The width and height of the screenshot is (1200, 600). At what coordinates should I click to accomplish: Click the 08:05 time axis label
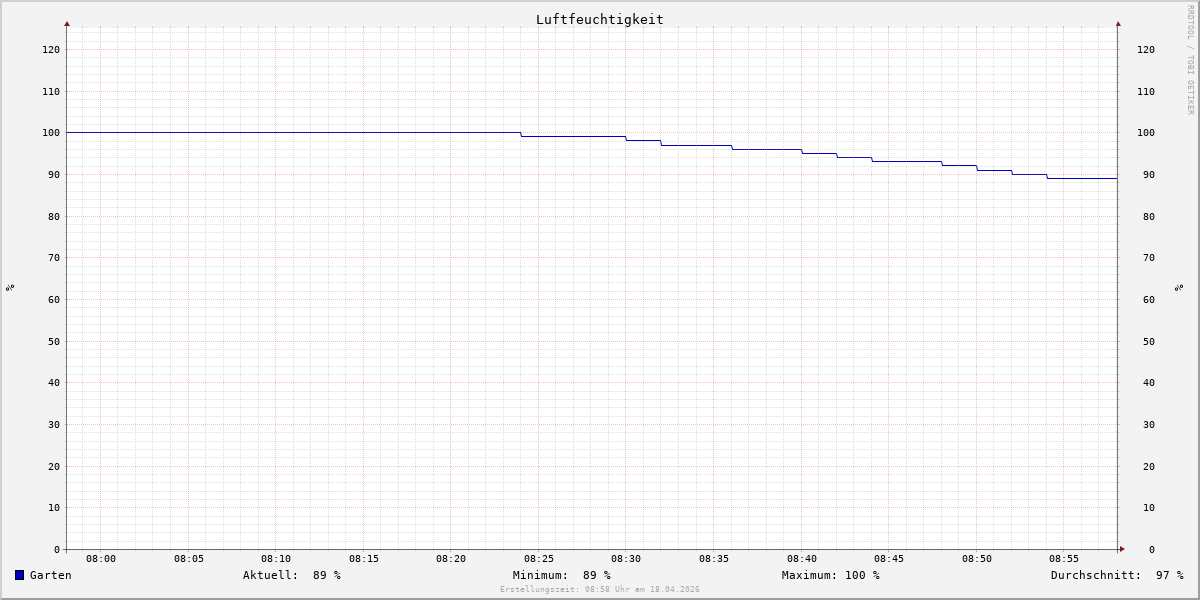[189, 559]
